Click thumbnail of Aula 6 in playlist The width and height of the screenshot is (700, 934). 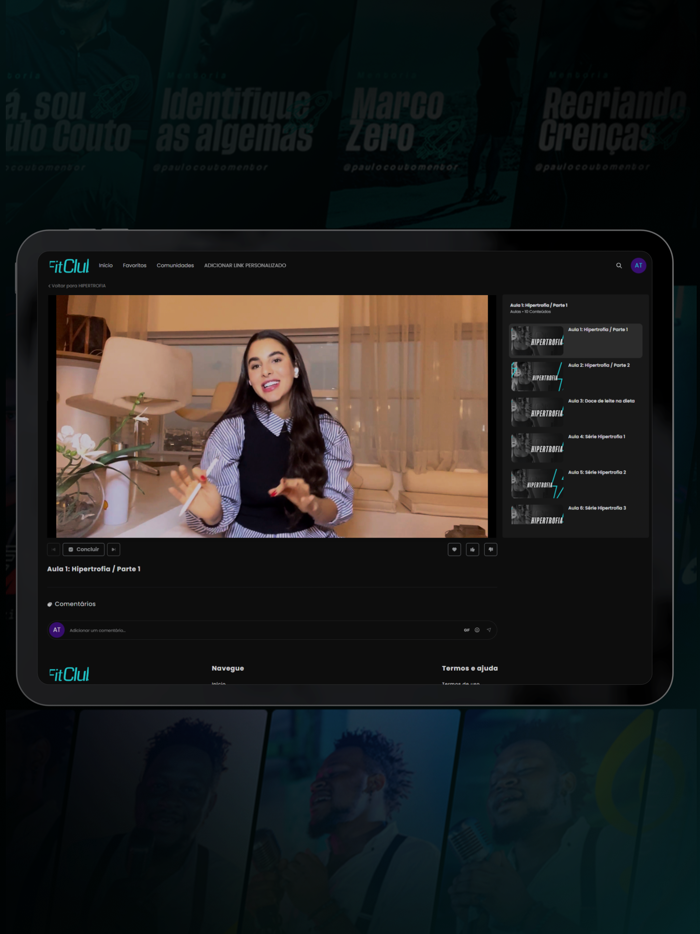[x=537, y=515]
